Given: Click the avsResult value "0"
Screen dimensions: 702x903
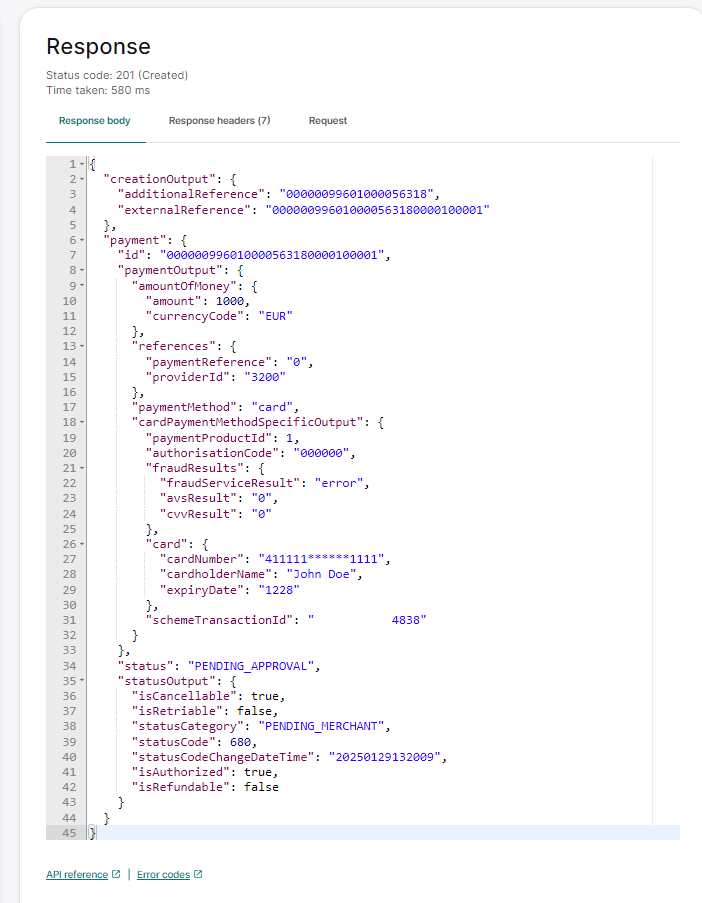Looking at the screenshot, I should (x=261, y=498).
